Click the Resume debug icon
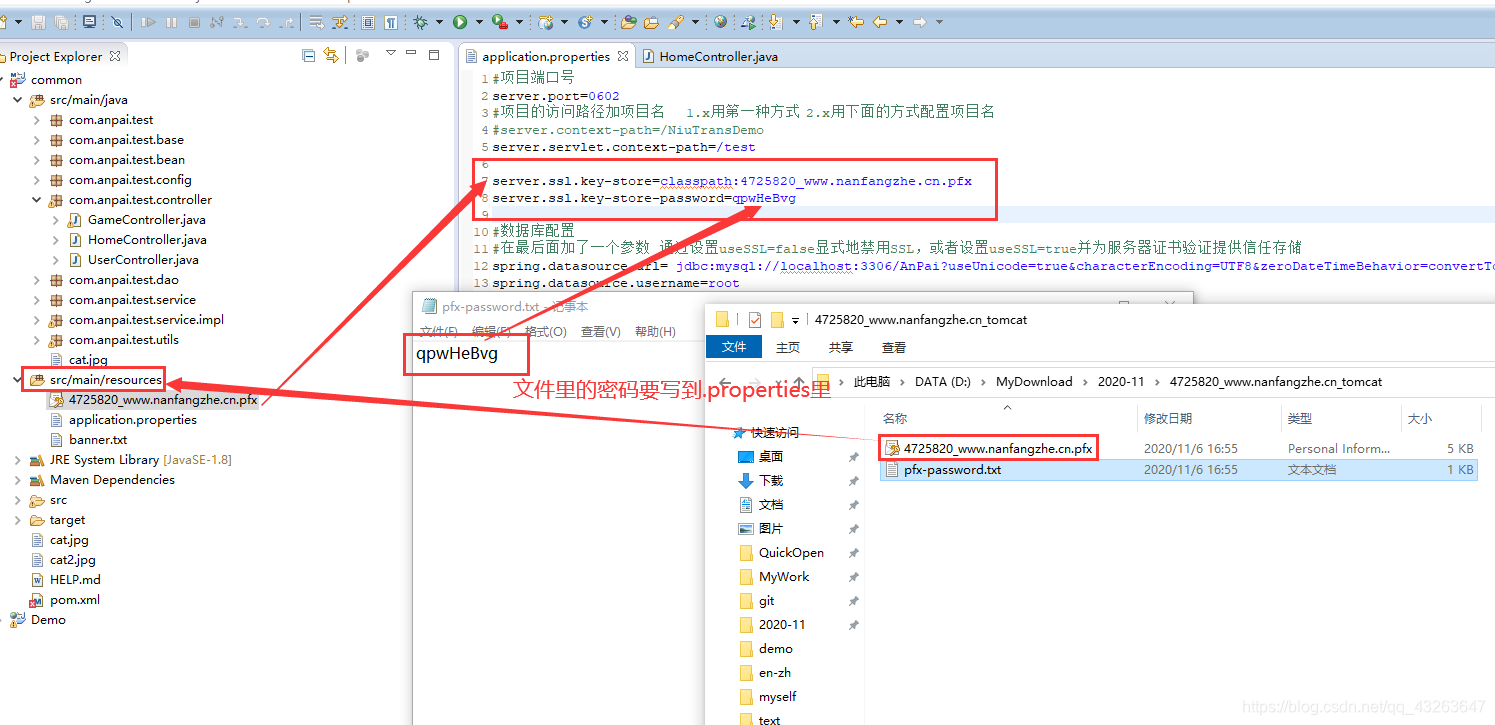The image size is (1495, 725). pos(149,22)
